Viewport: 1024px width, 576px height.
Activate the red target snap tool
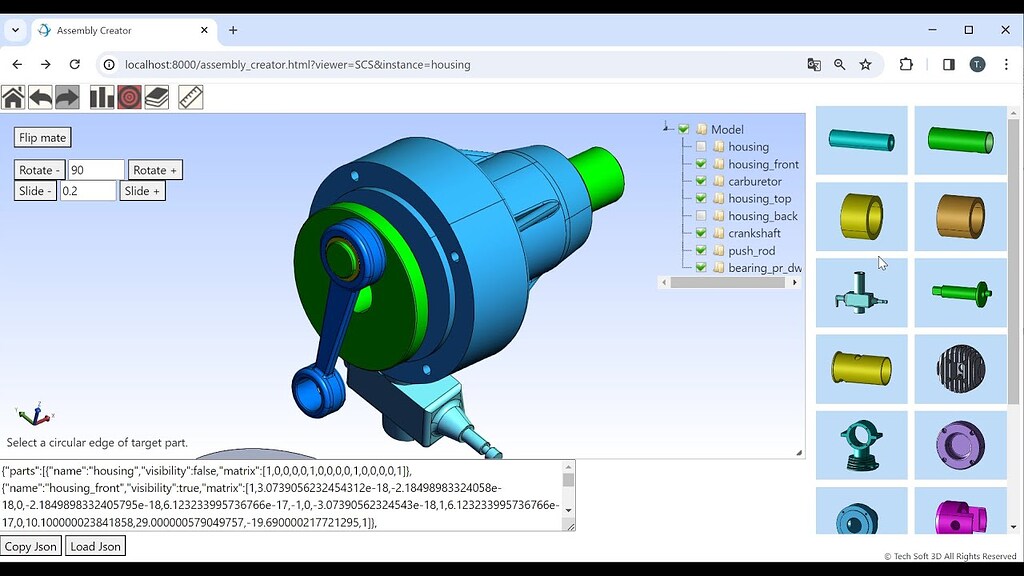[x=129, y=96]
